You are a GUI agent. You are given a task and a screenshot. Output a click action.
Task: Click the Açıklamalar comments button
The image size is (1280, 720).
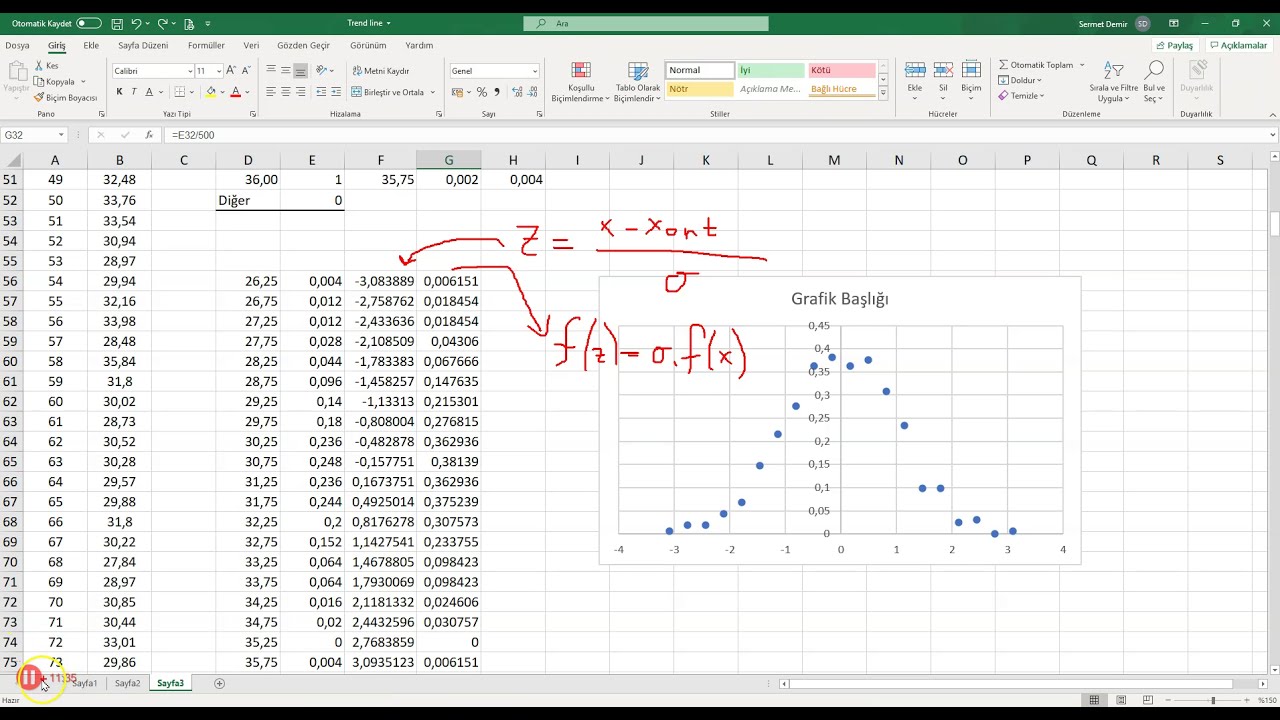click(1237, 45)
